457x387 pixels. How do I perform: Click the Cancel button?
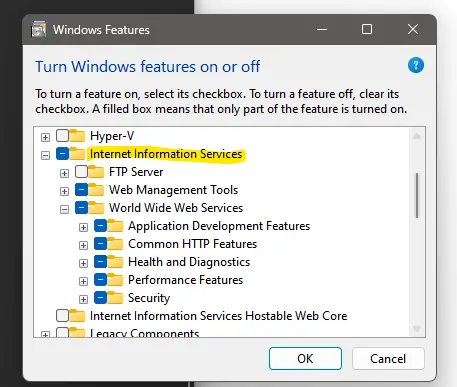point(388,359)
